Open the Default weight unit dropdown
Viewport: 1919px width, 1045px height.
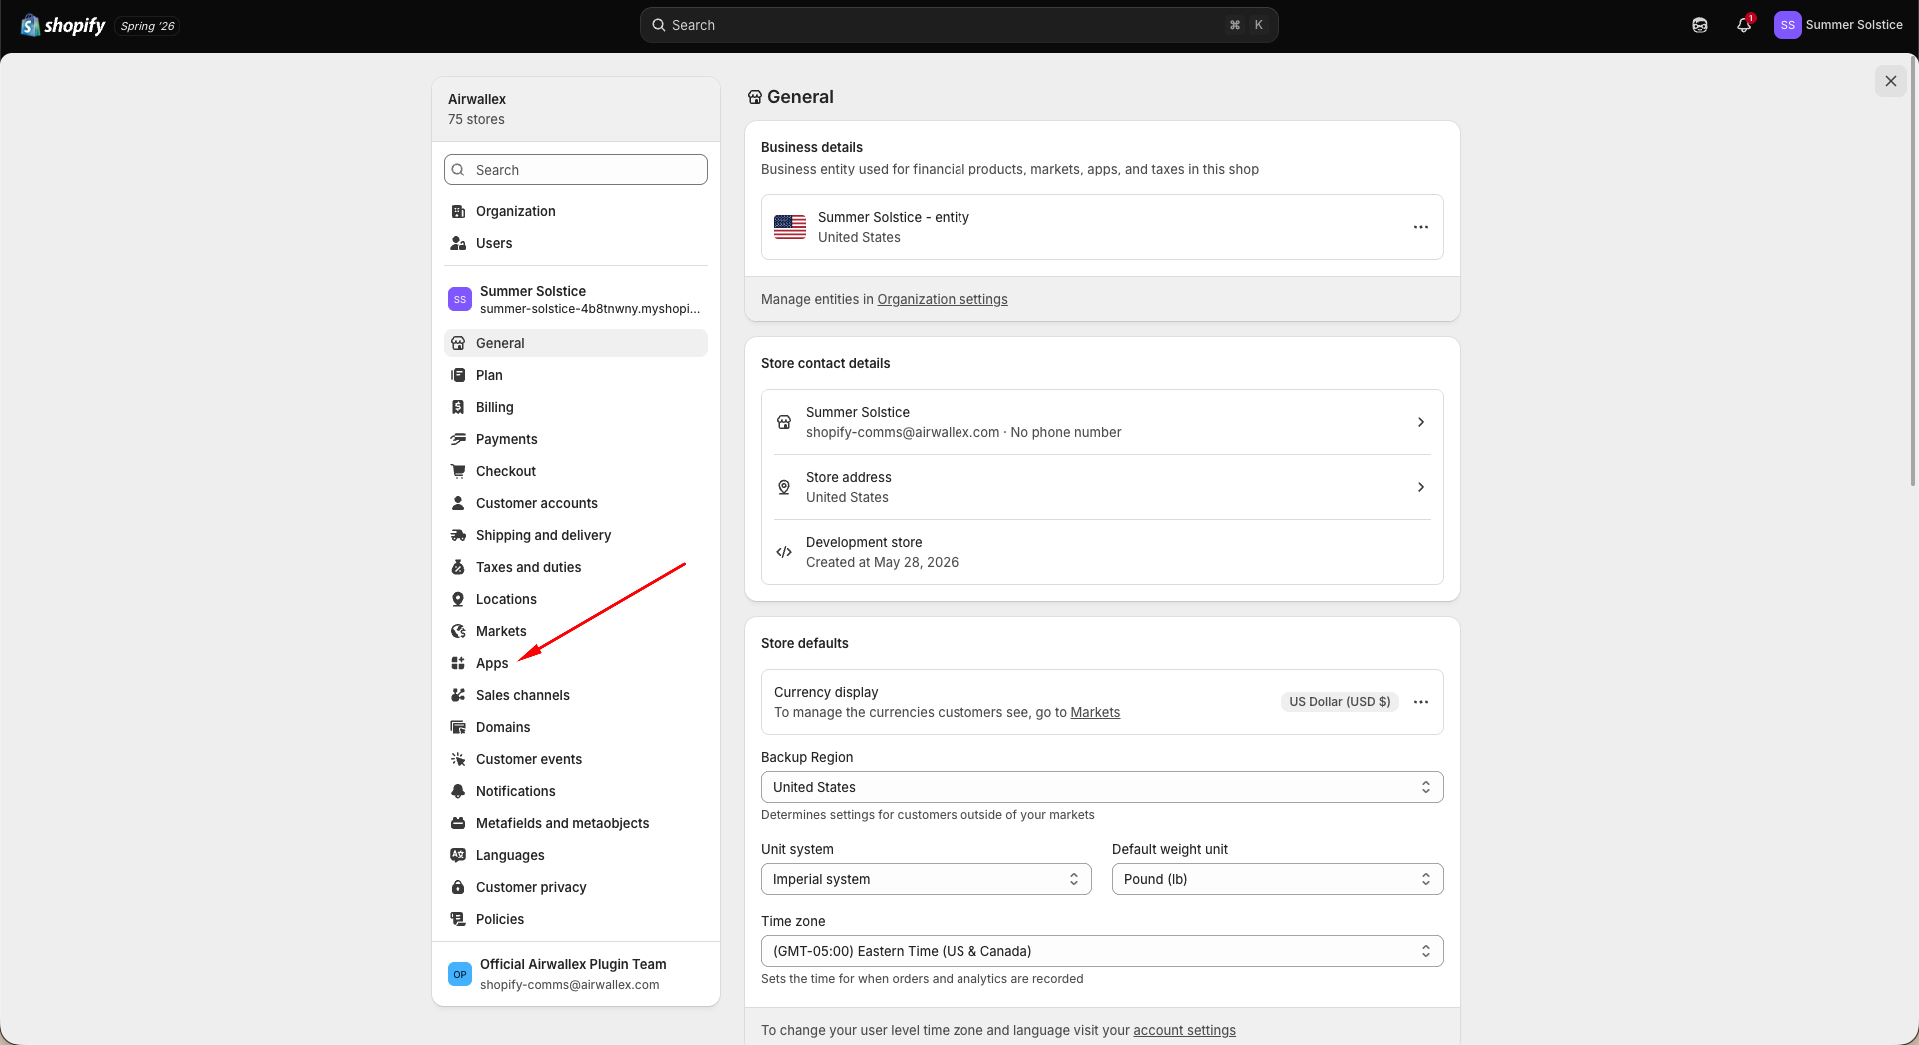click(1278, 879)
